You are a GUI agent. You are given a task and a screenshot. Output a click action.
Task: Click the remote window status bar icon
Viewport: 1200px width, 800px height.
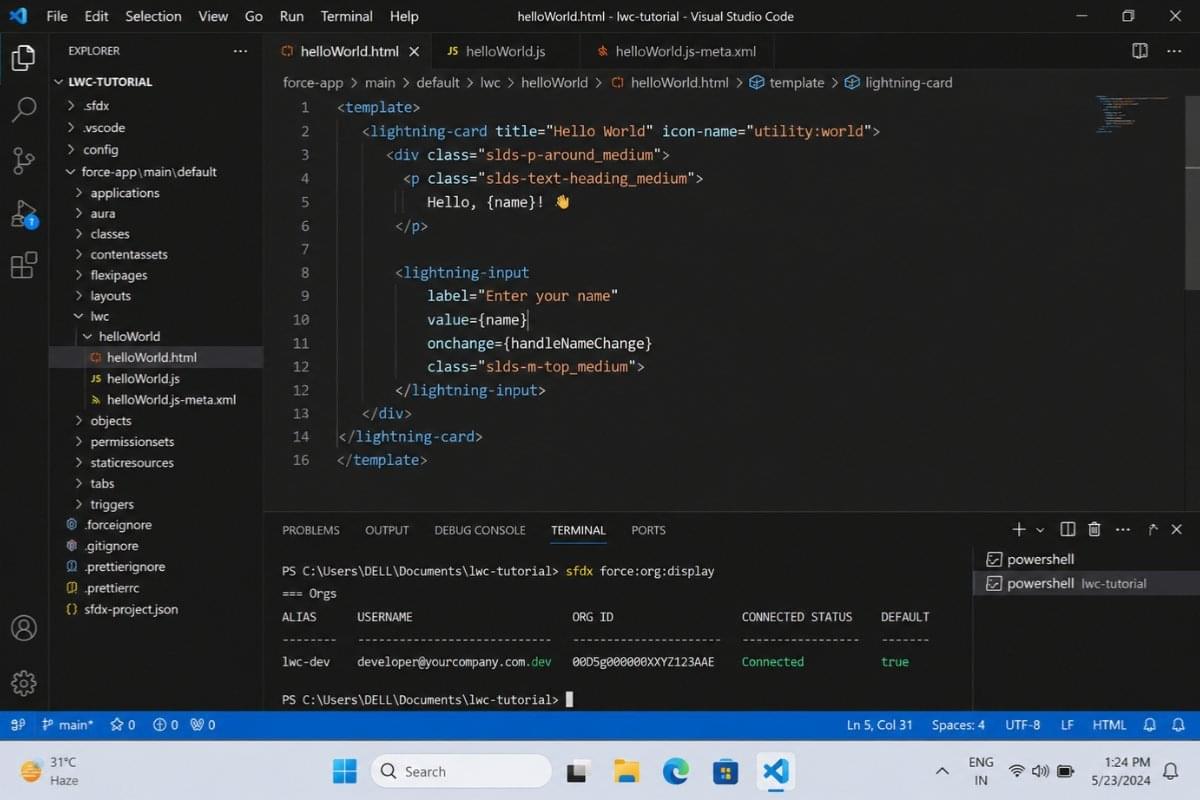point(17,725)
